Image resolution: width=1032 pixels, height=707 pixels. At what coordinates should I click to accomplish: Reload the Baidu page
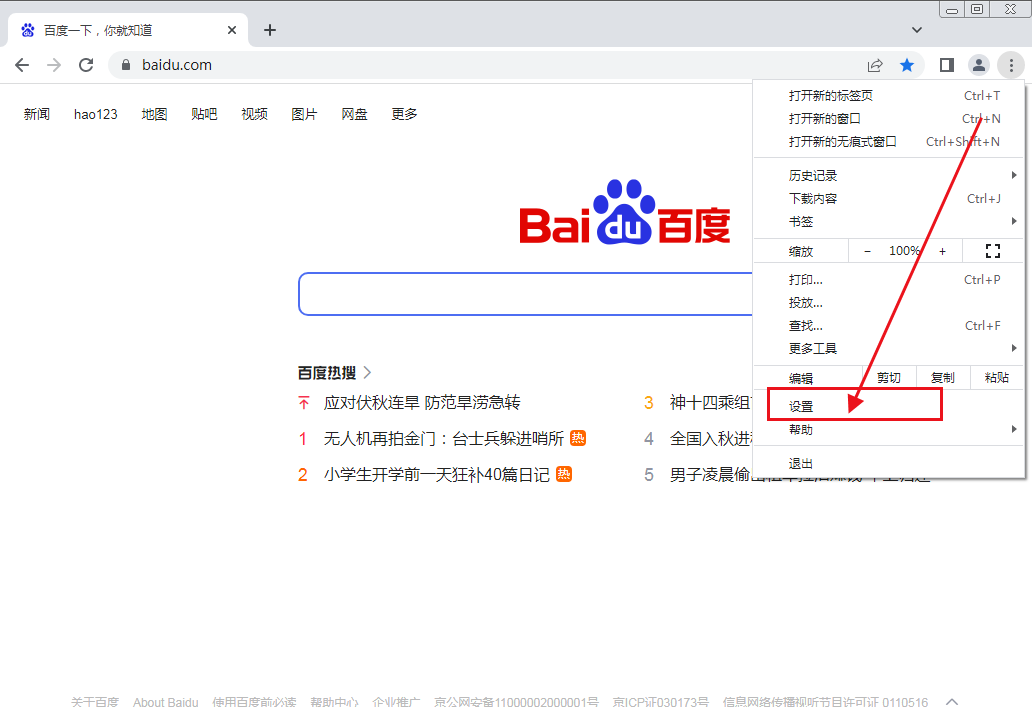click(x=86, y=65)
